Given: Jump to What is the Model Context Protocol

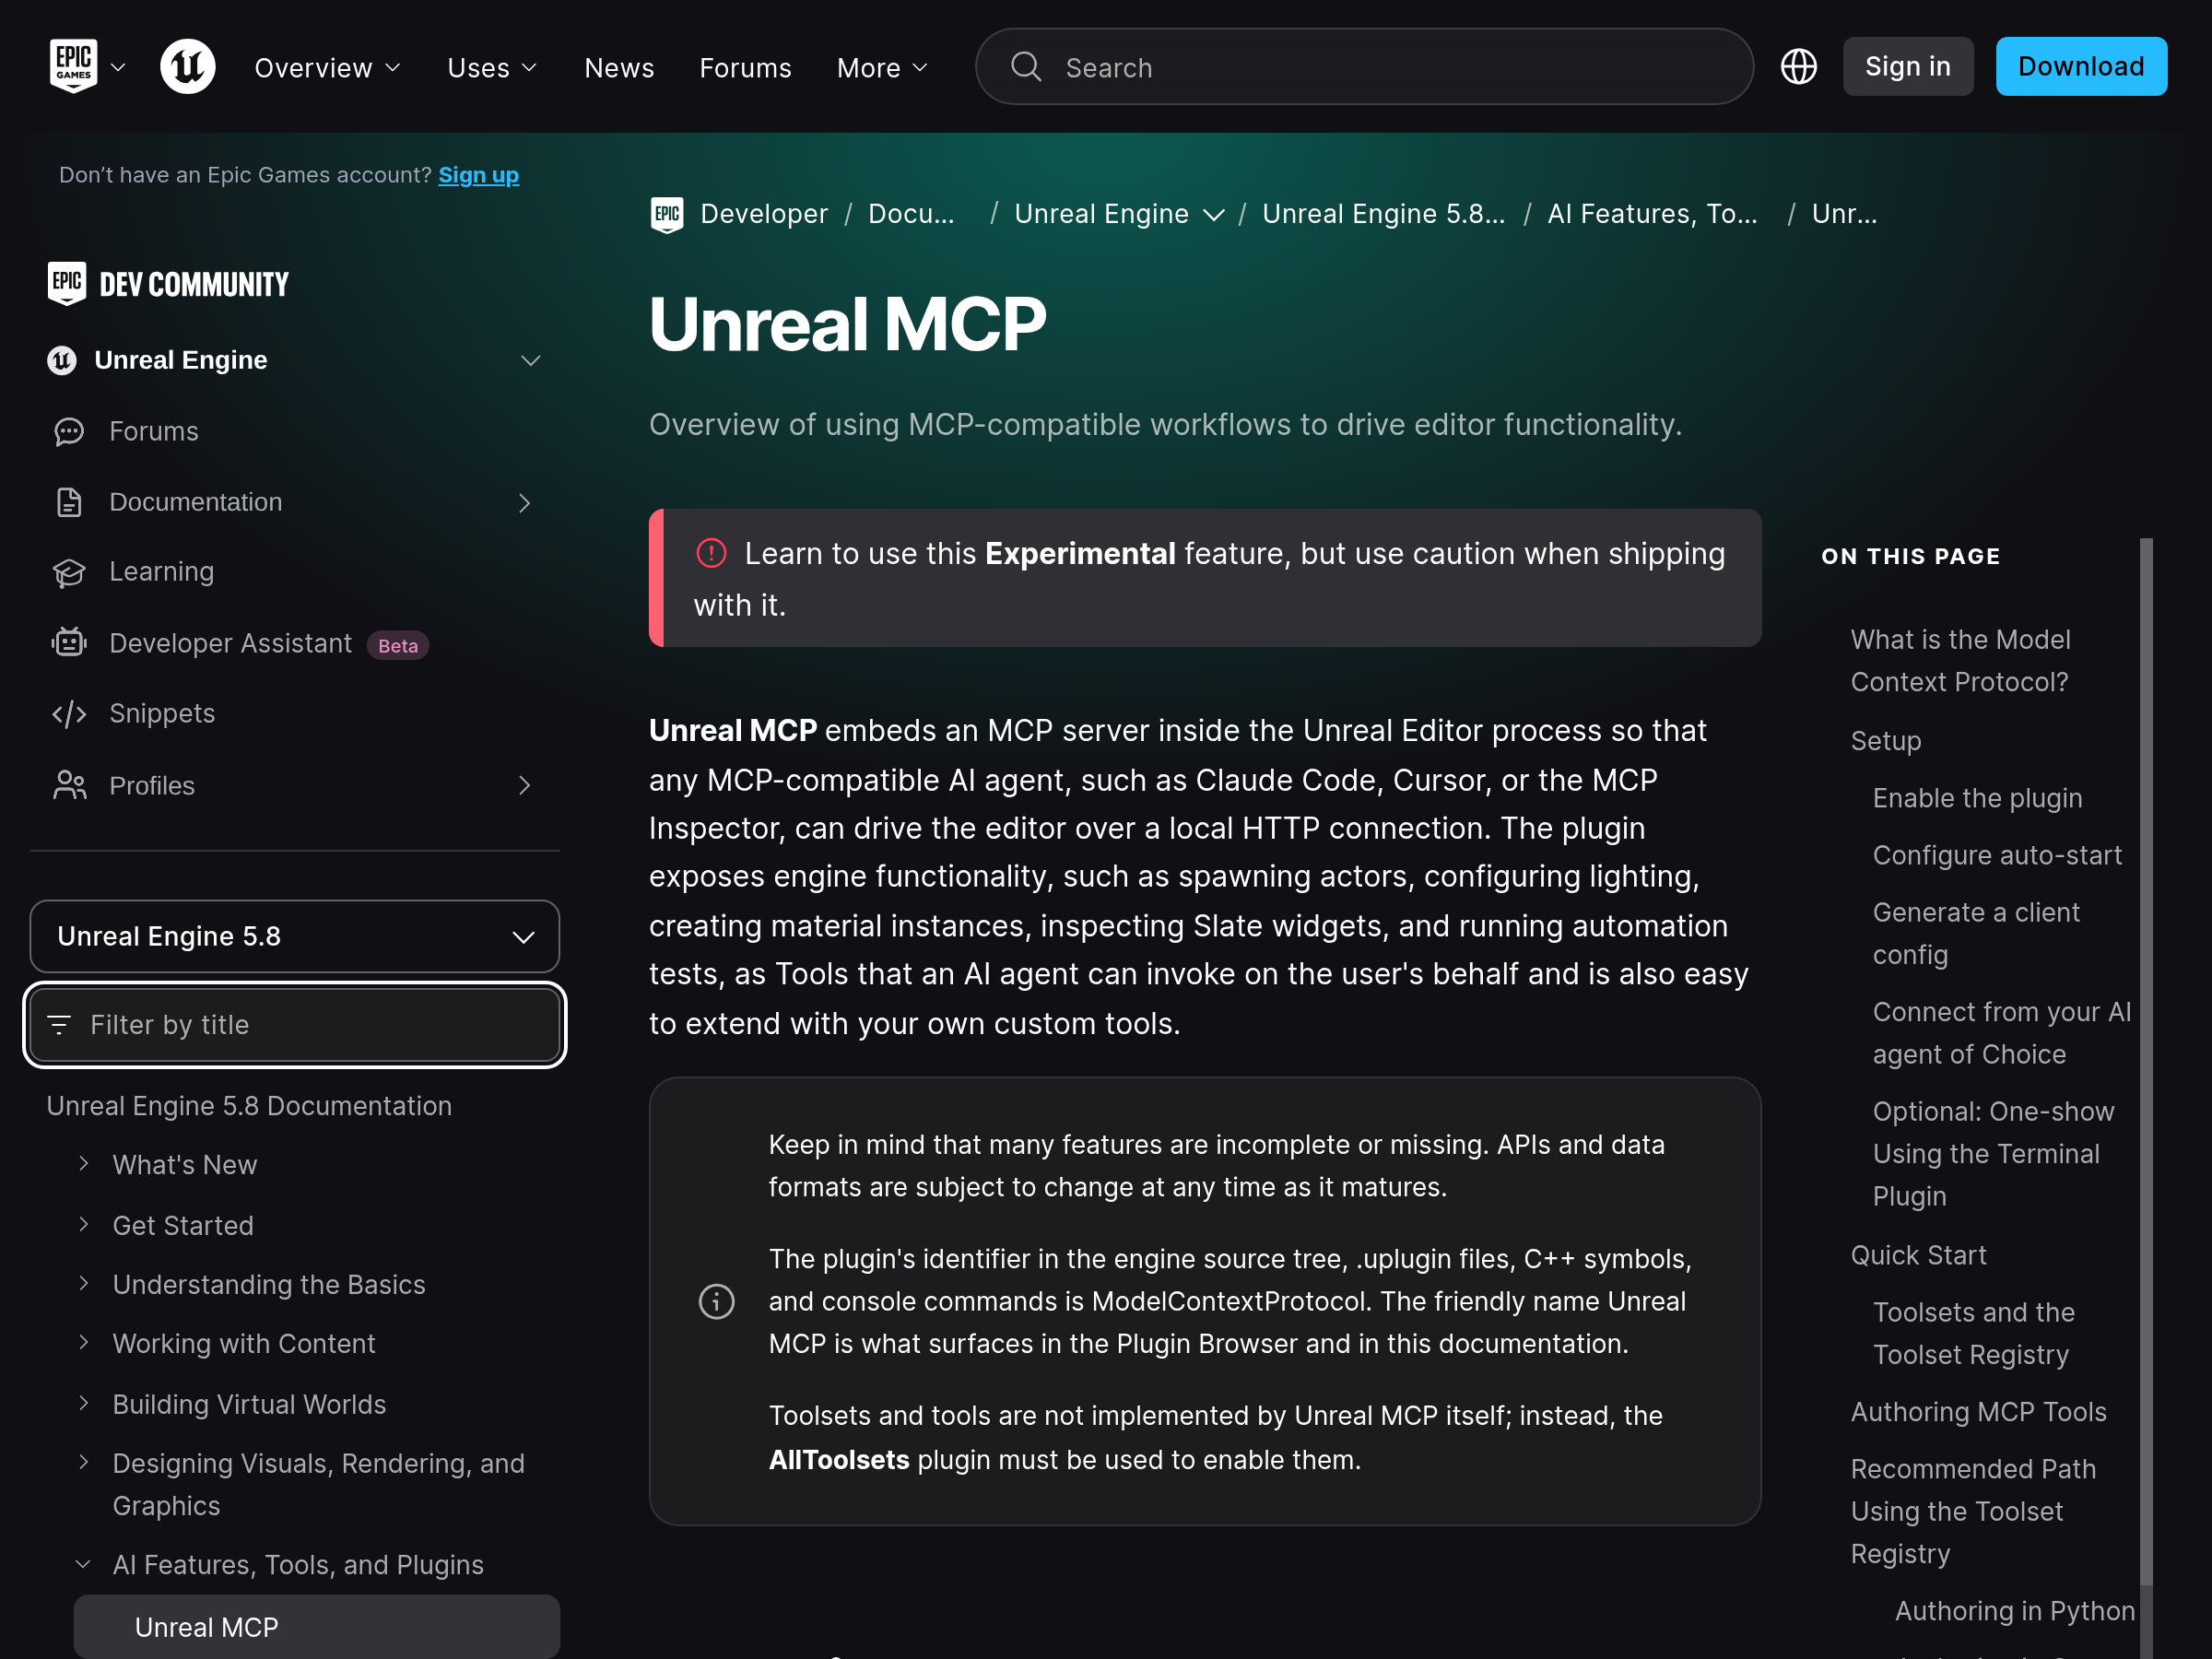Looking at the screenshot, I should tap(1961, 661).
